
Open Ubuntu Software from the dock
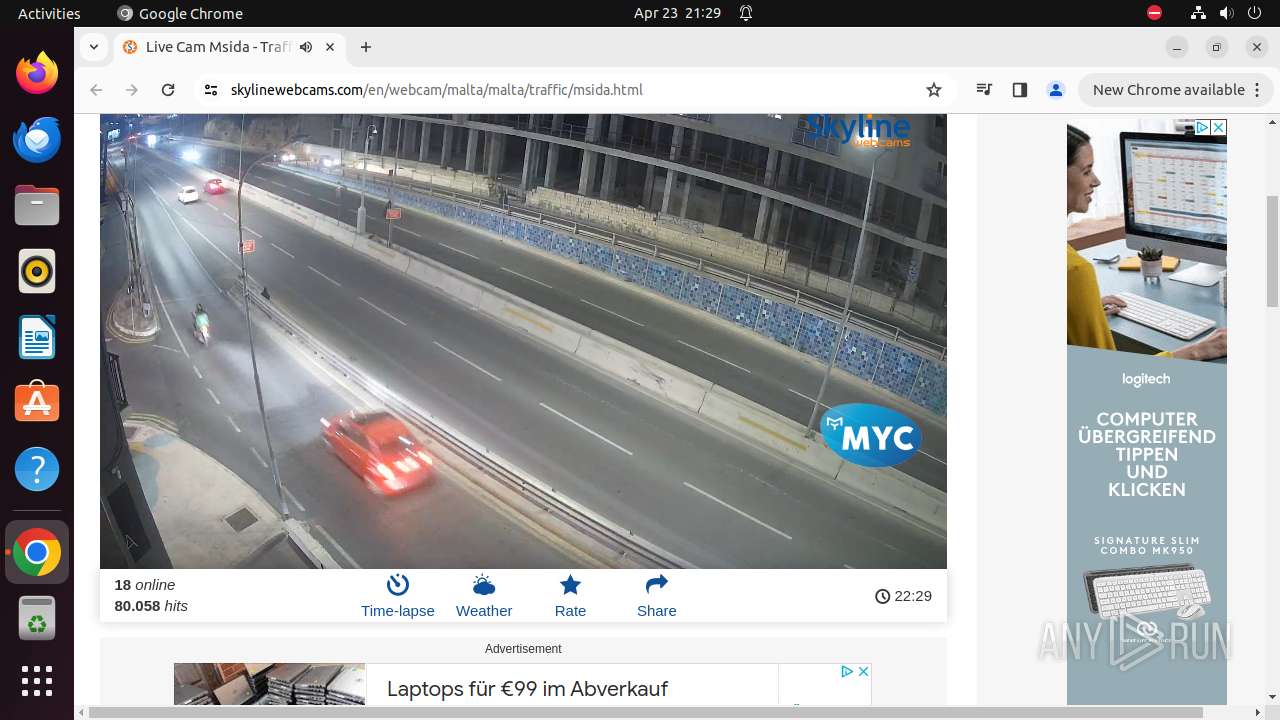pyautogui.click(x=37, y=403)
